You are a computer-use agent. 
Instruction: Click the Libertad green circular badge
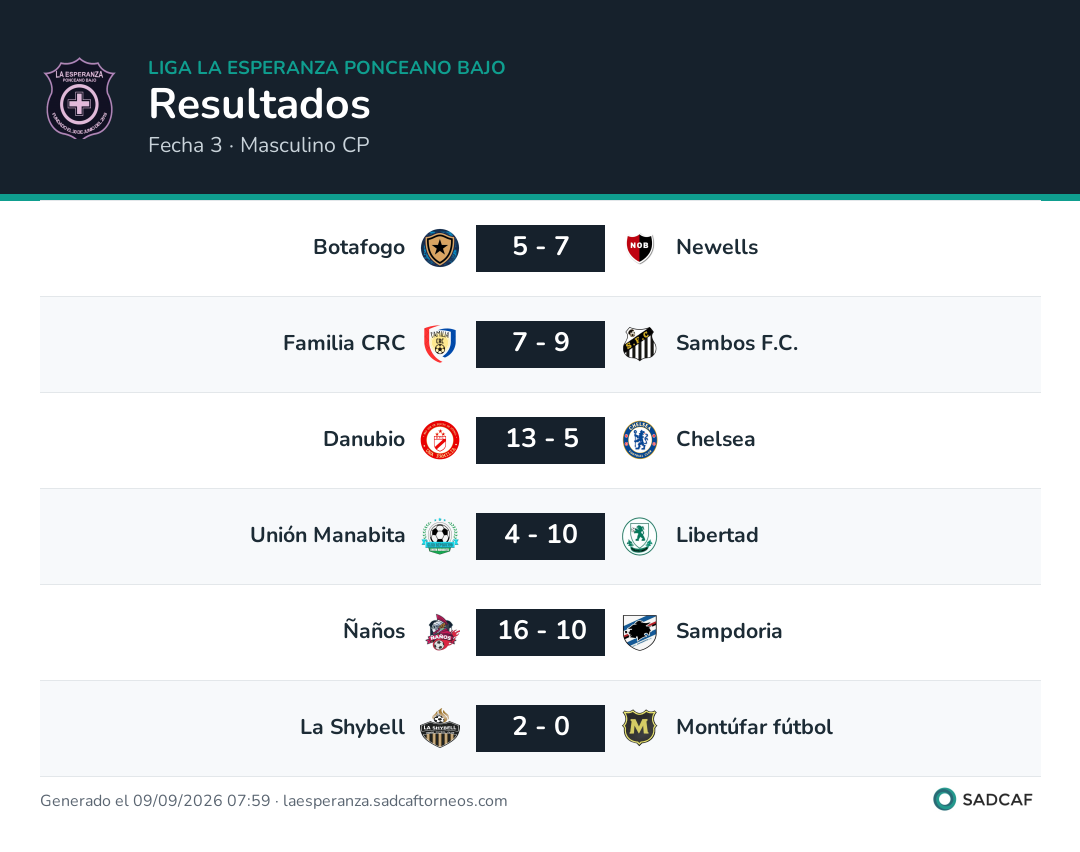click(x=639, y=536)
